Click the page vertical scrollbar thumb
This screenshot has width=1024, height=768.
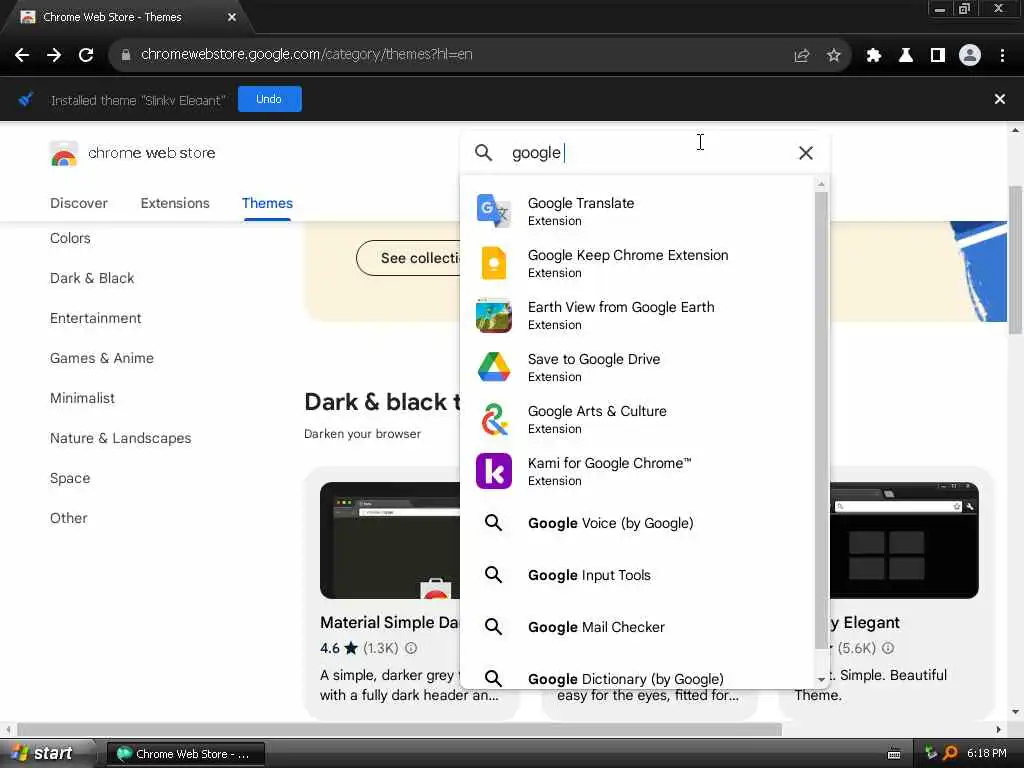click(1015, 260)
